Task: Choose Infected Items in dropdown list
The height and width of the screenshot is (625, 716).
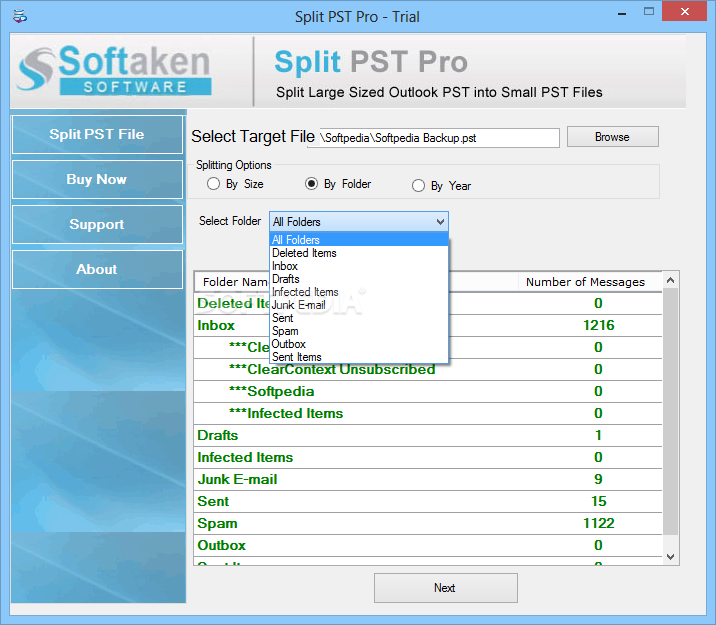Action: tap(359, 292)
